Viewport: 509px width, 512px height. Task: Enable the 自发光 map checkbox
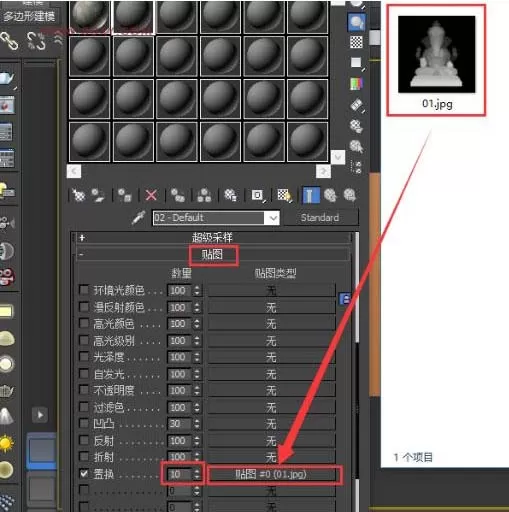point(84,373)
